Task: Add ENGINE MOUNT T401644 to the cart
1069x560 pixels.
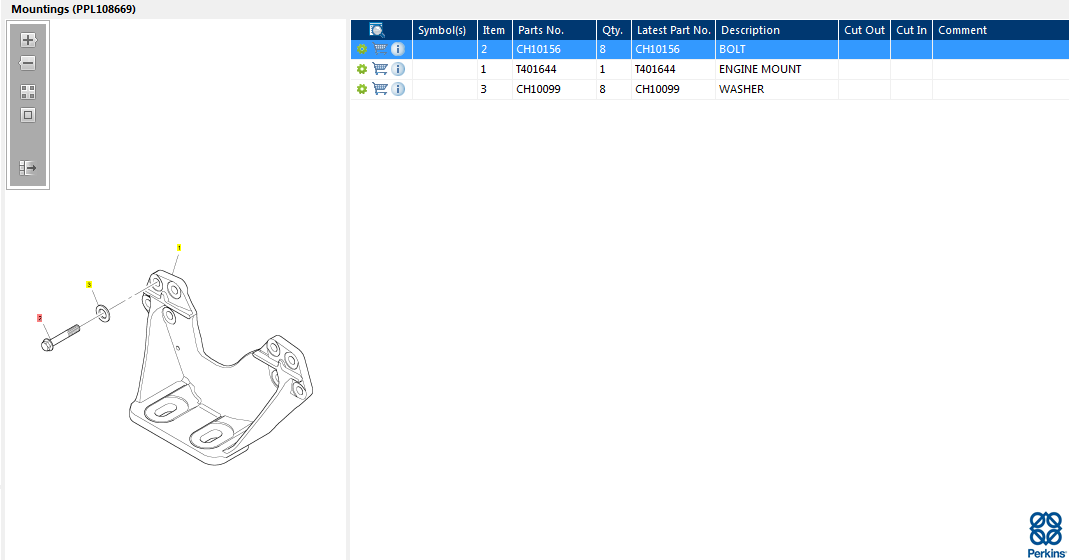Action: 380,69
